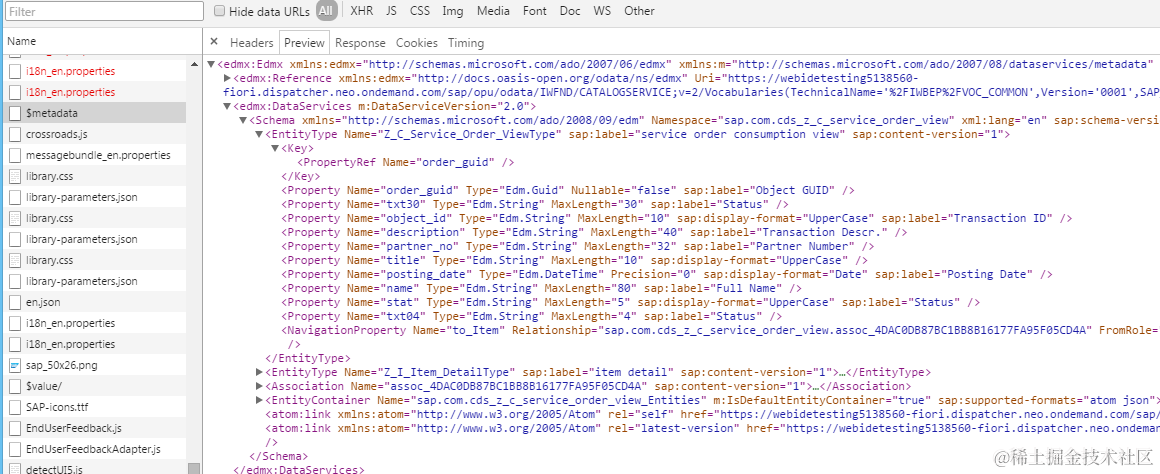Expand the Z_I_Item_DetailType EntityType node

pyautogui.click(x=259, y=372)
